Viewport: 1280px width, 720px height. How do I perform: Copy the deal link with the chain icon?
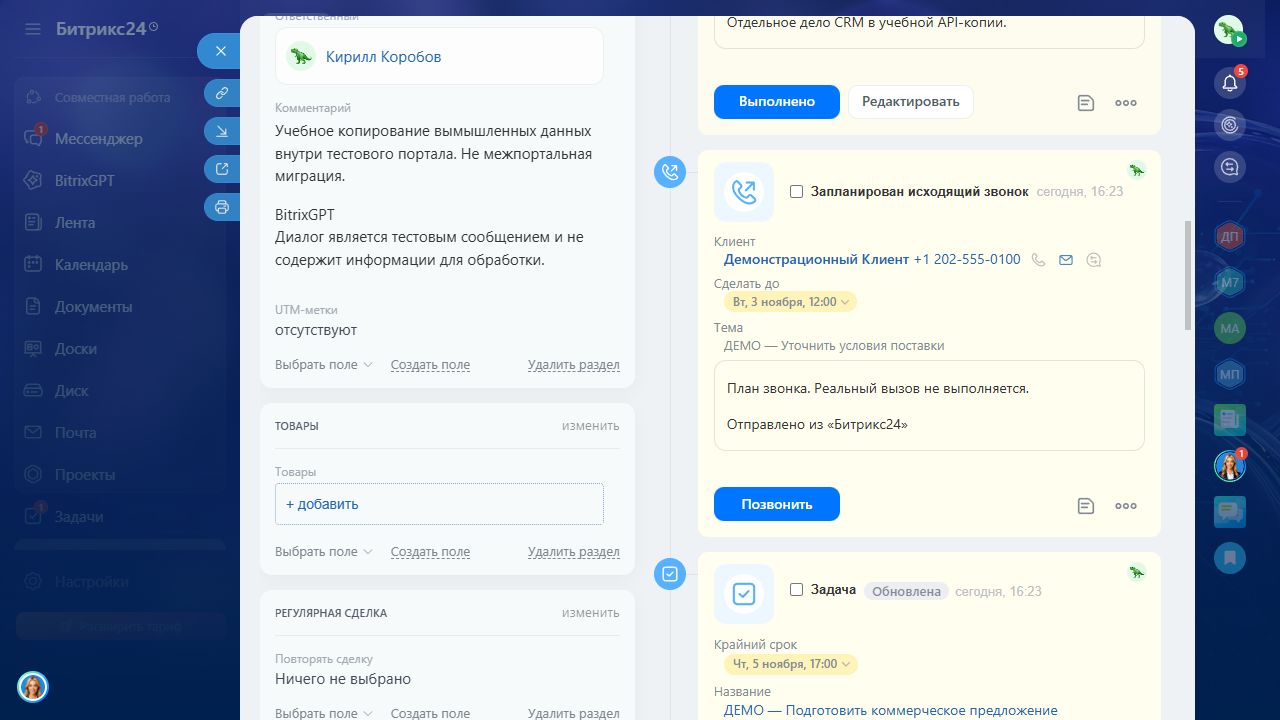[222, 93]
